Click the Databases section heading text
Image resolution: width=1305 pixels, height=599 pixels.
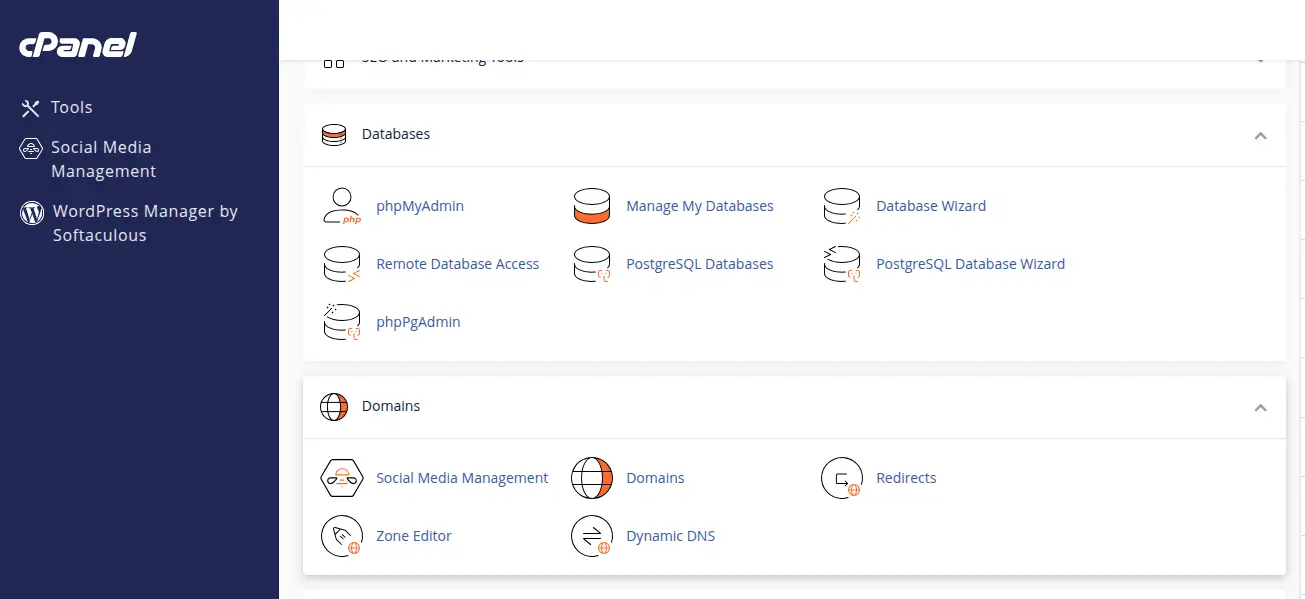click(x=396, y=134)
